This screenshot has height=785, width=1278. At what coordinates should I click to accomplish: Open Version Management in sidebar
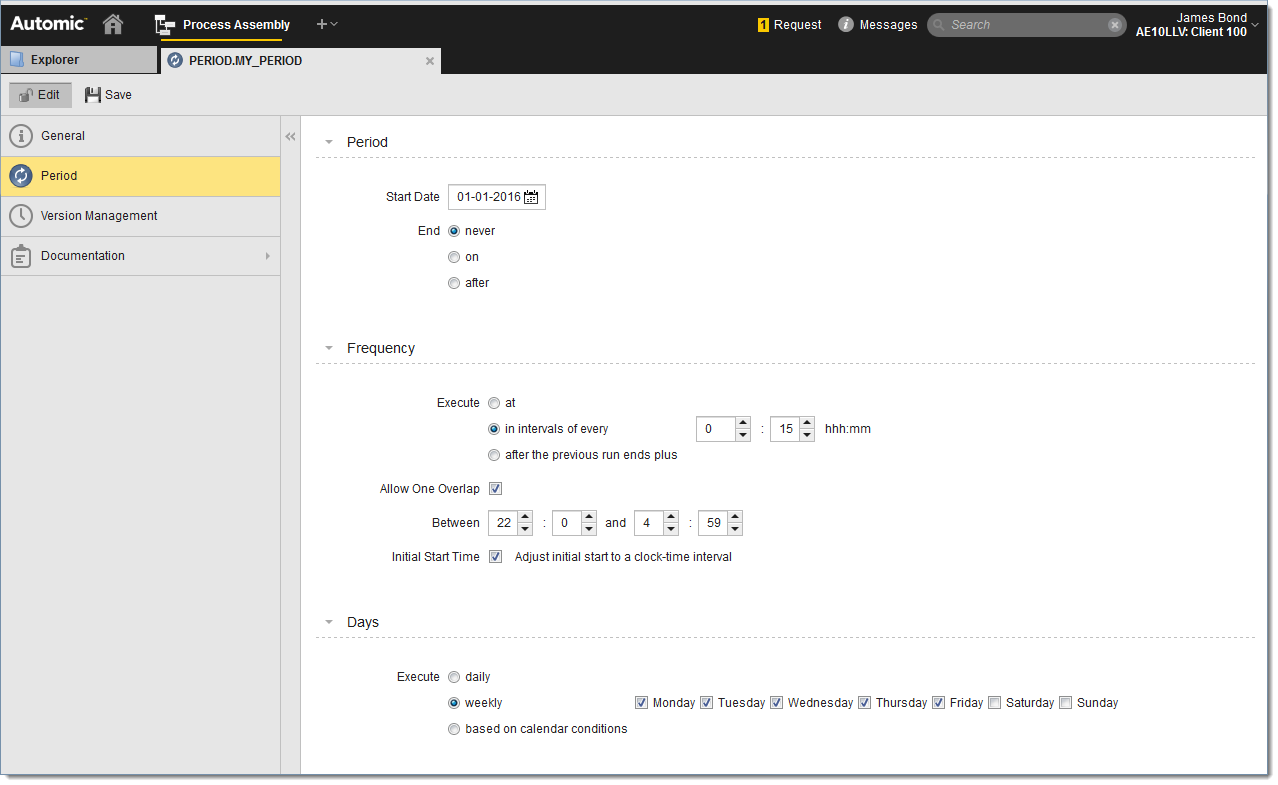click(99, 216)
